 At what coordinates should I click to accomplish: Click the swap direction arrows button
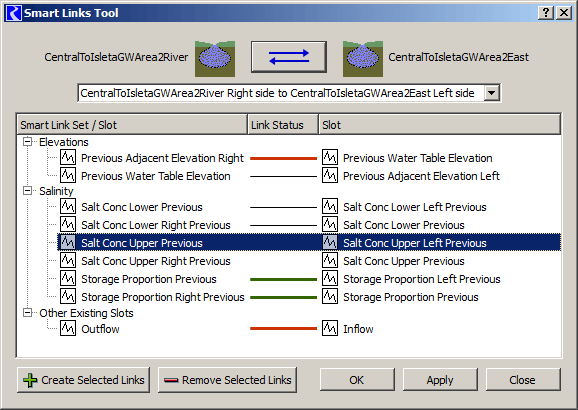point(289,57)
